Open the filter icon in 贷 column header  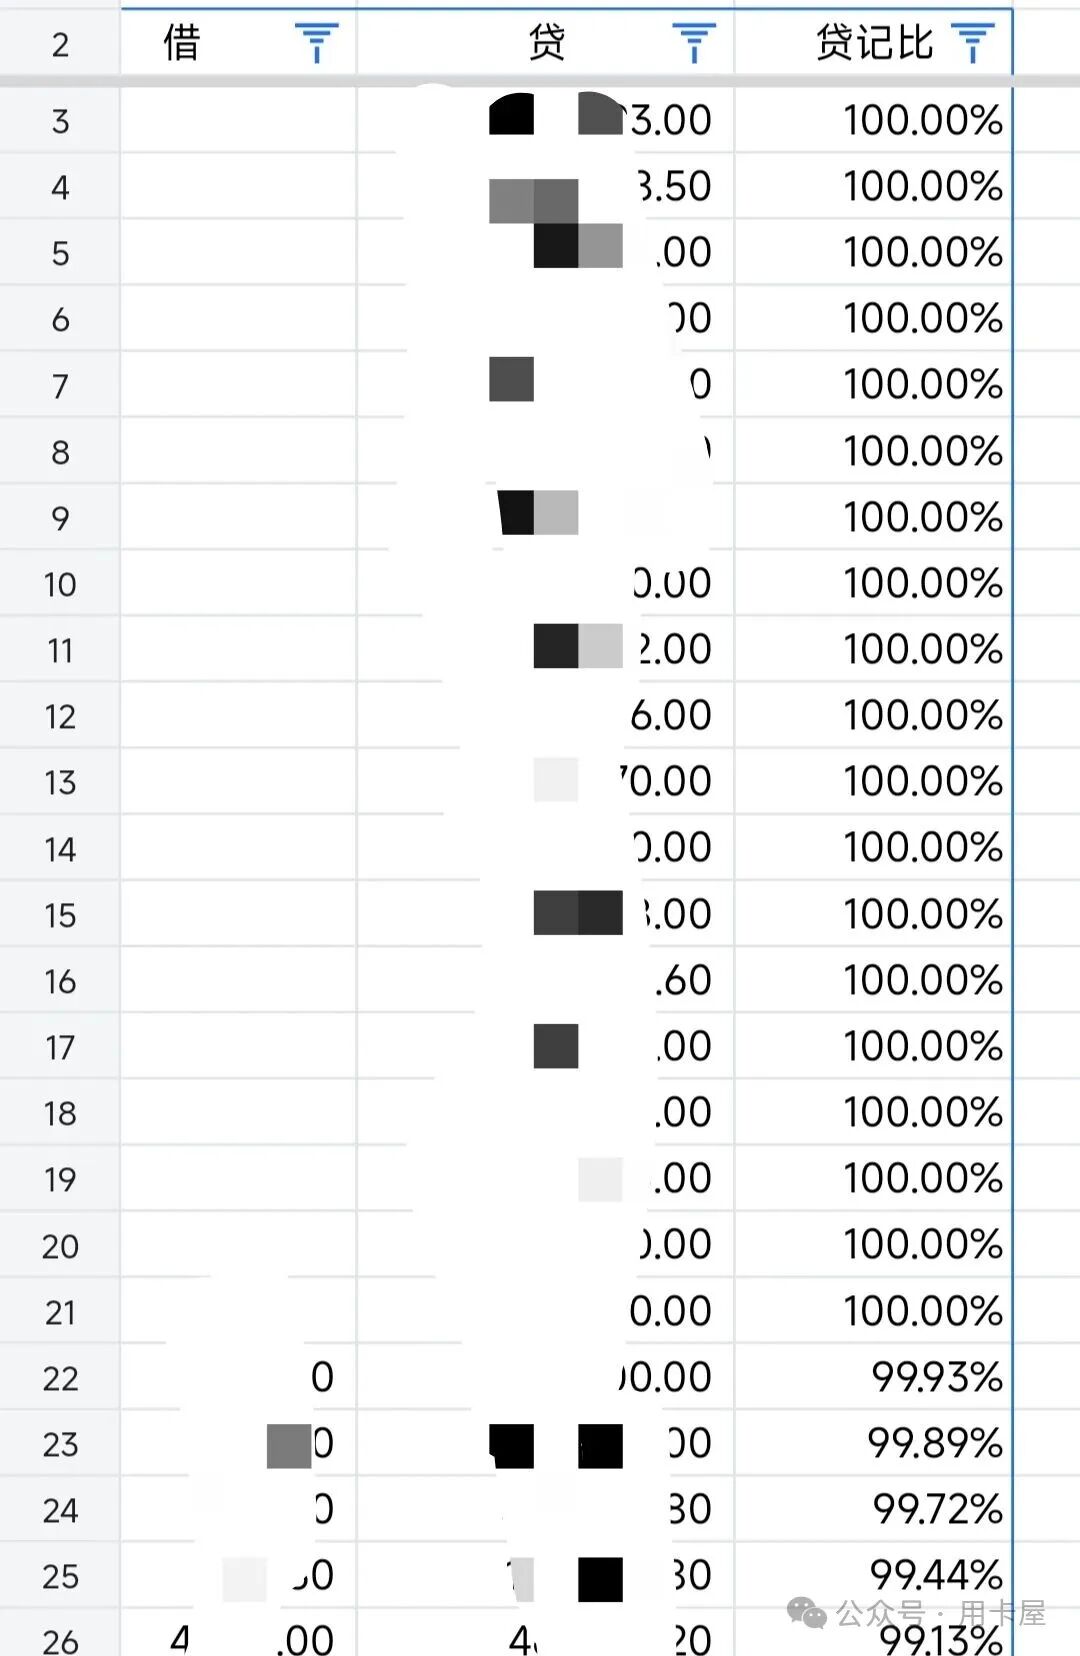point(694,43)
